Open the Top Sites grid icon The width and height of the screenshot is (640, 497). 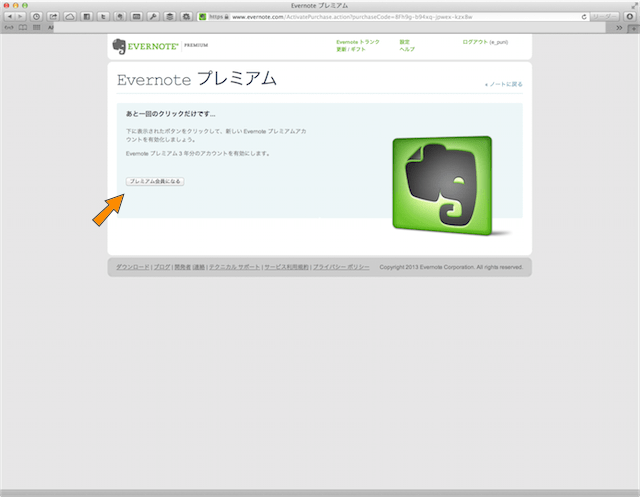click(37, 28)
